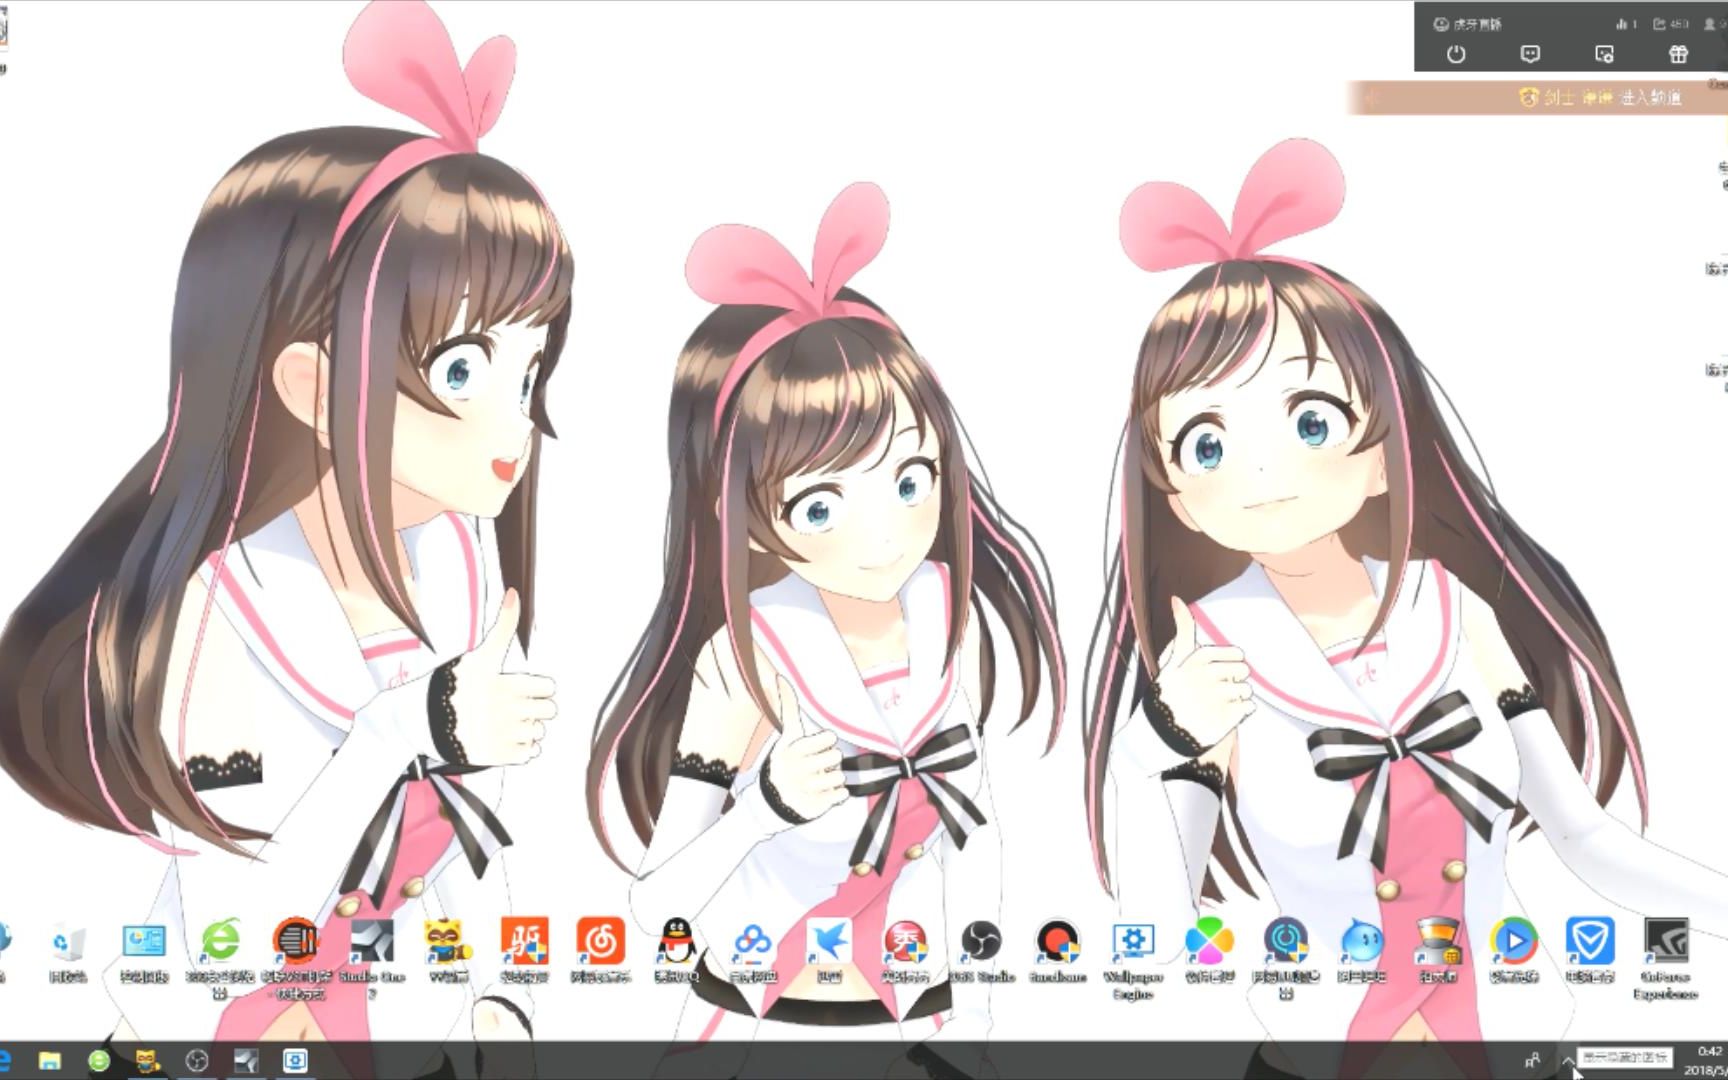
Task: Switch to OBS Studio on the taskbar
Action: (x=197, y=1060)
